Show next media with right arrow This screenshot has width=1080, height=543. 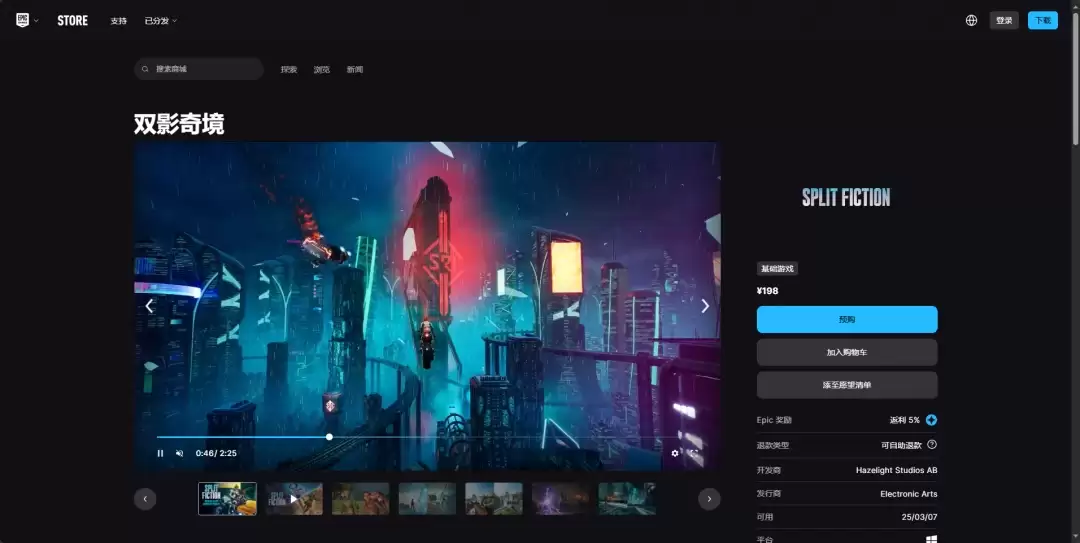pos(705,306)
